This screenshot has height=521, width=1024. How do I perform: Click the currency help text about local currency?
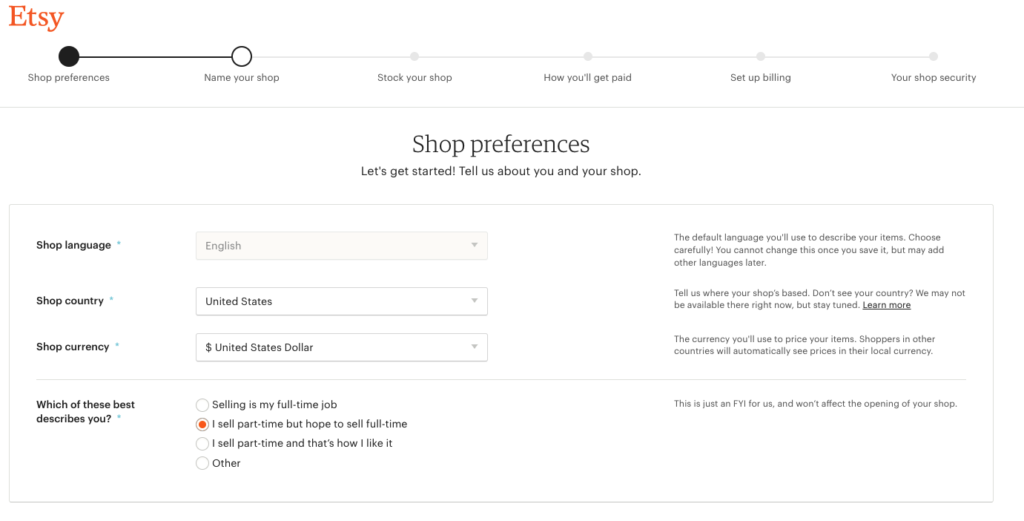click(805, 345)
